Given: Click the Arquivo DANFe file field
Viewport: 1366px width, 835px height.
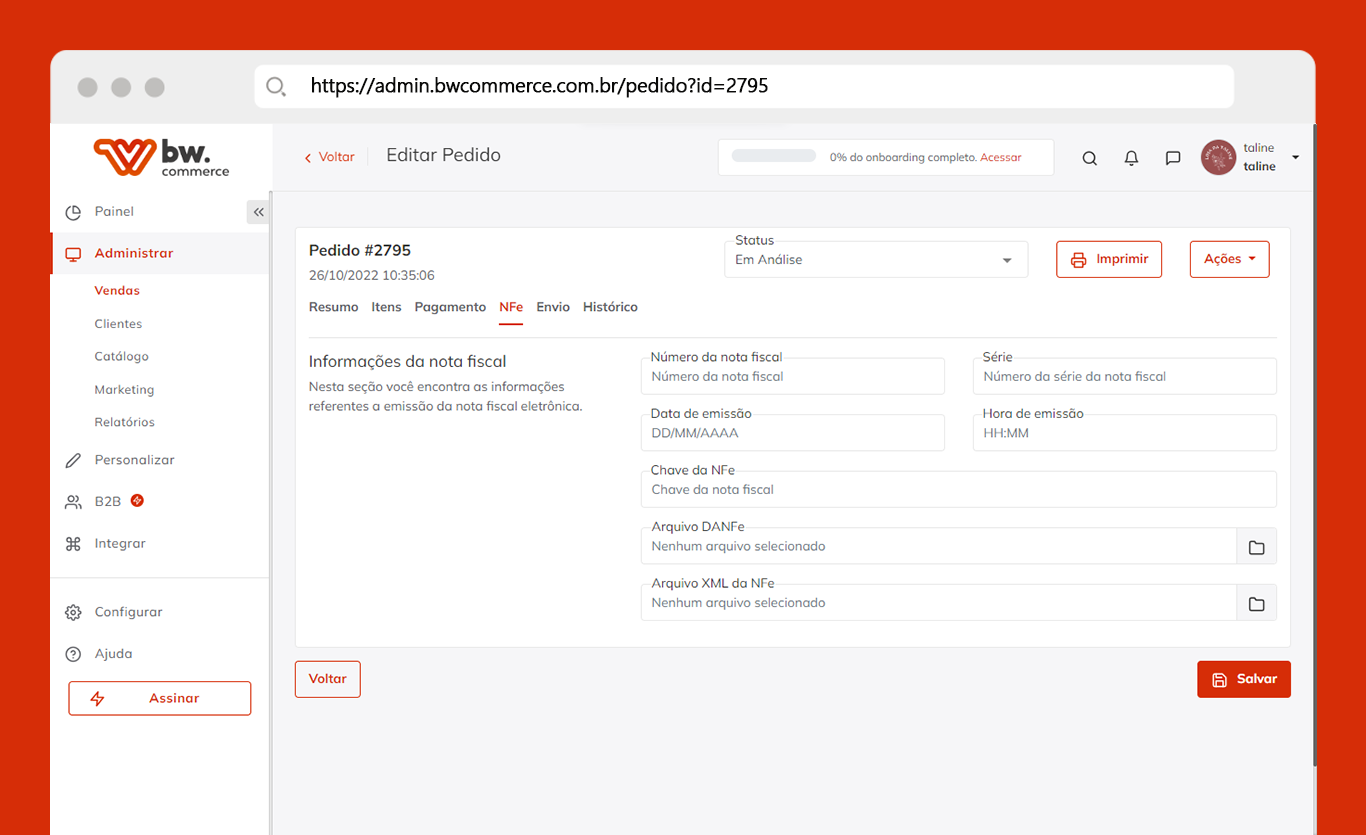Looking at the screenshot, I should click(x=939, y=547).
